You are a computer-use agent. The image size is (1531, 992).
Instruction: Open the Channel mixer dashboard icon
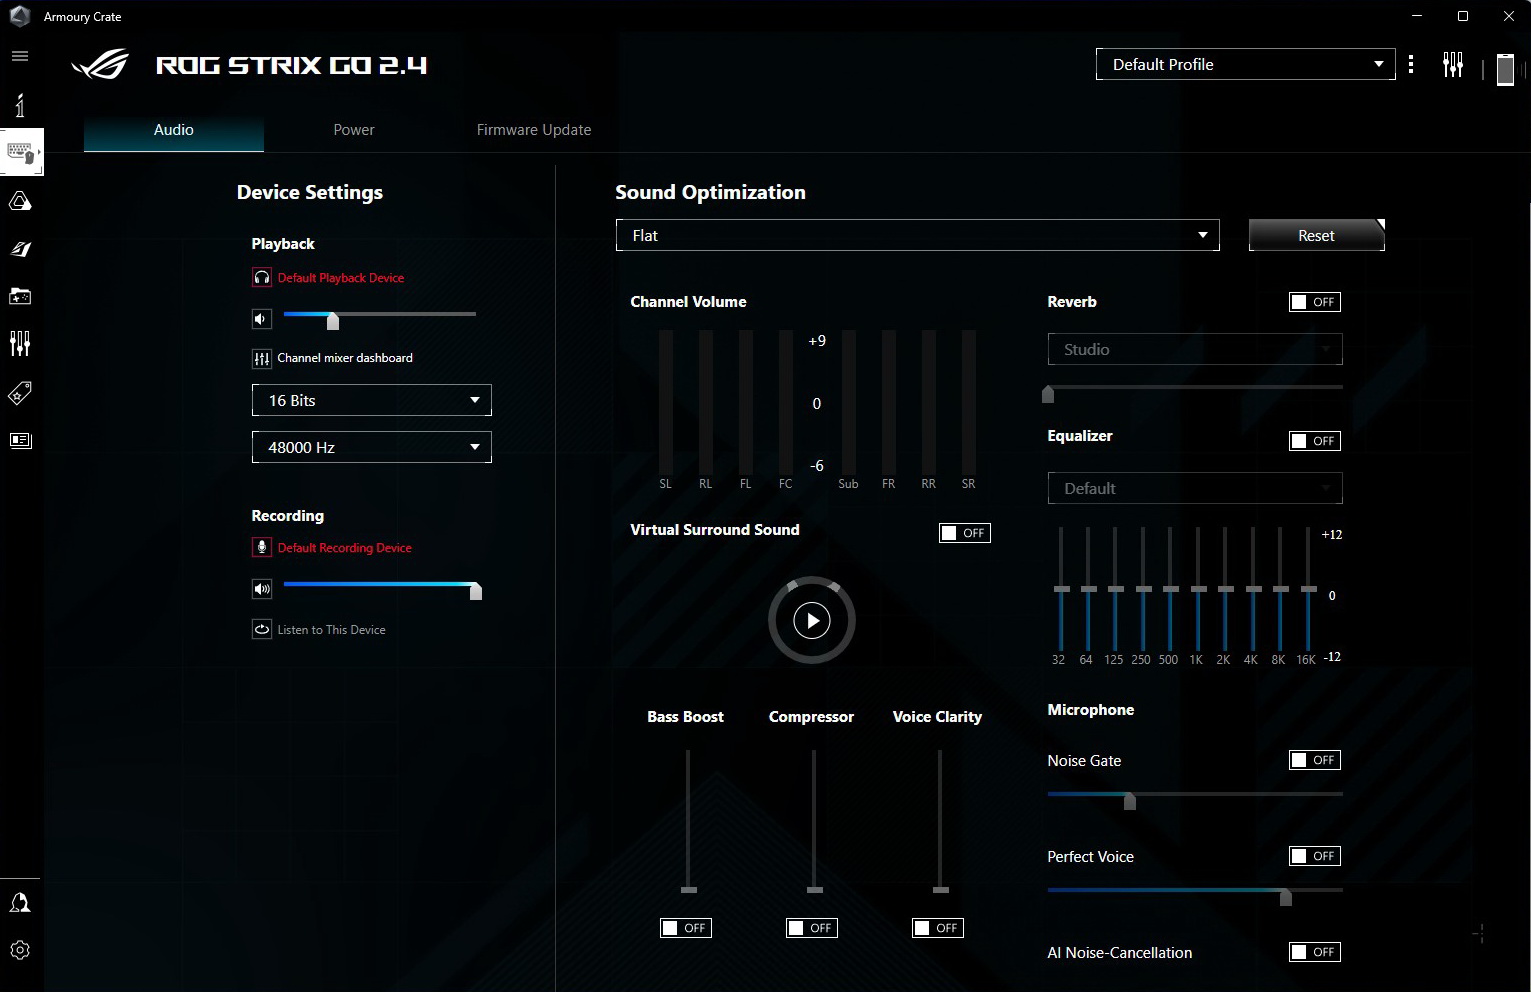(x=262, y=358)
